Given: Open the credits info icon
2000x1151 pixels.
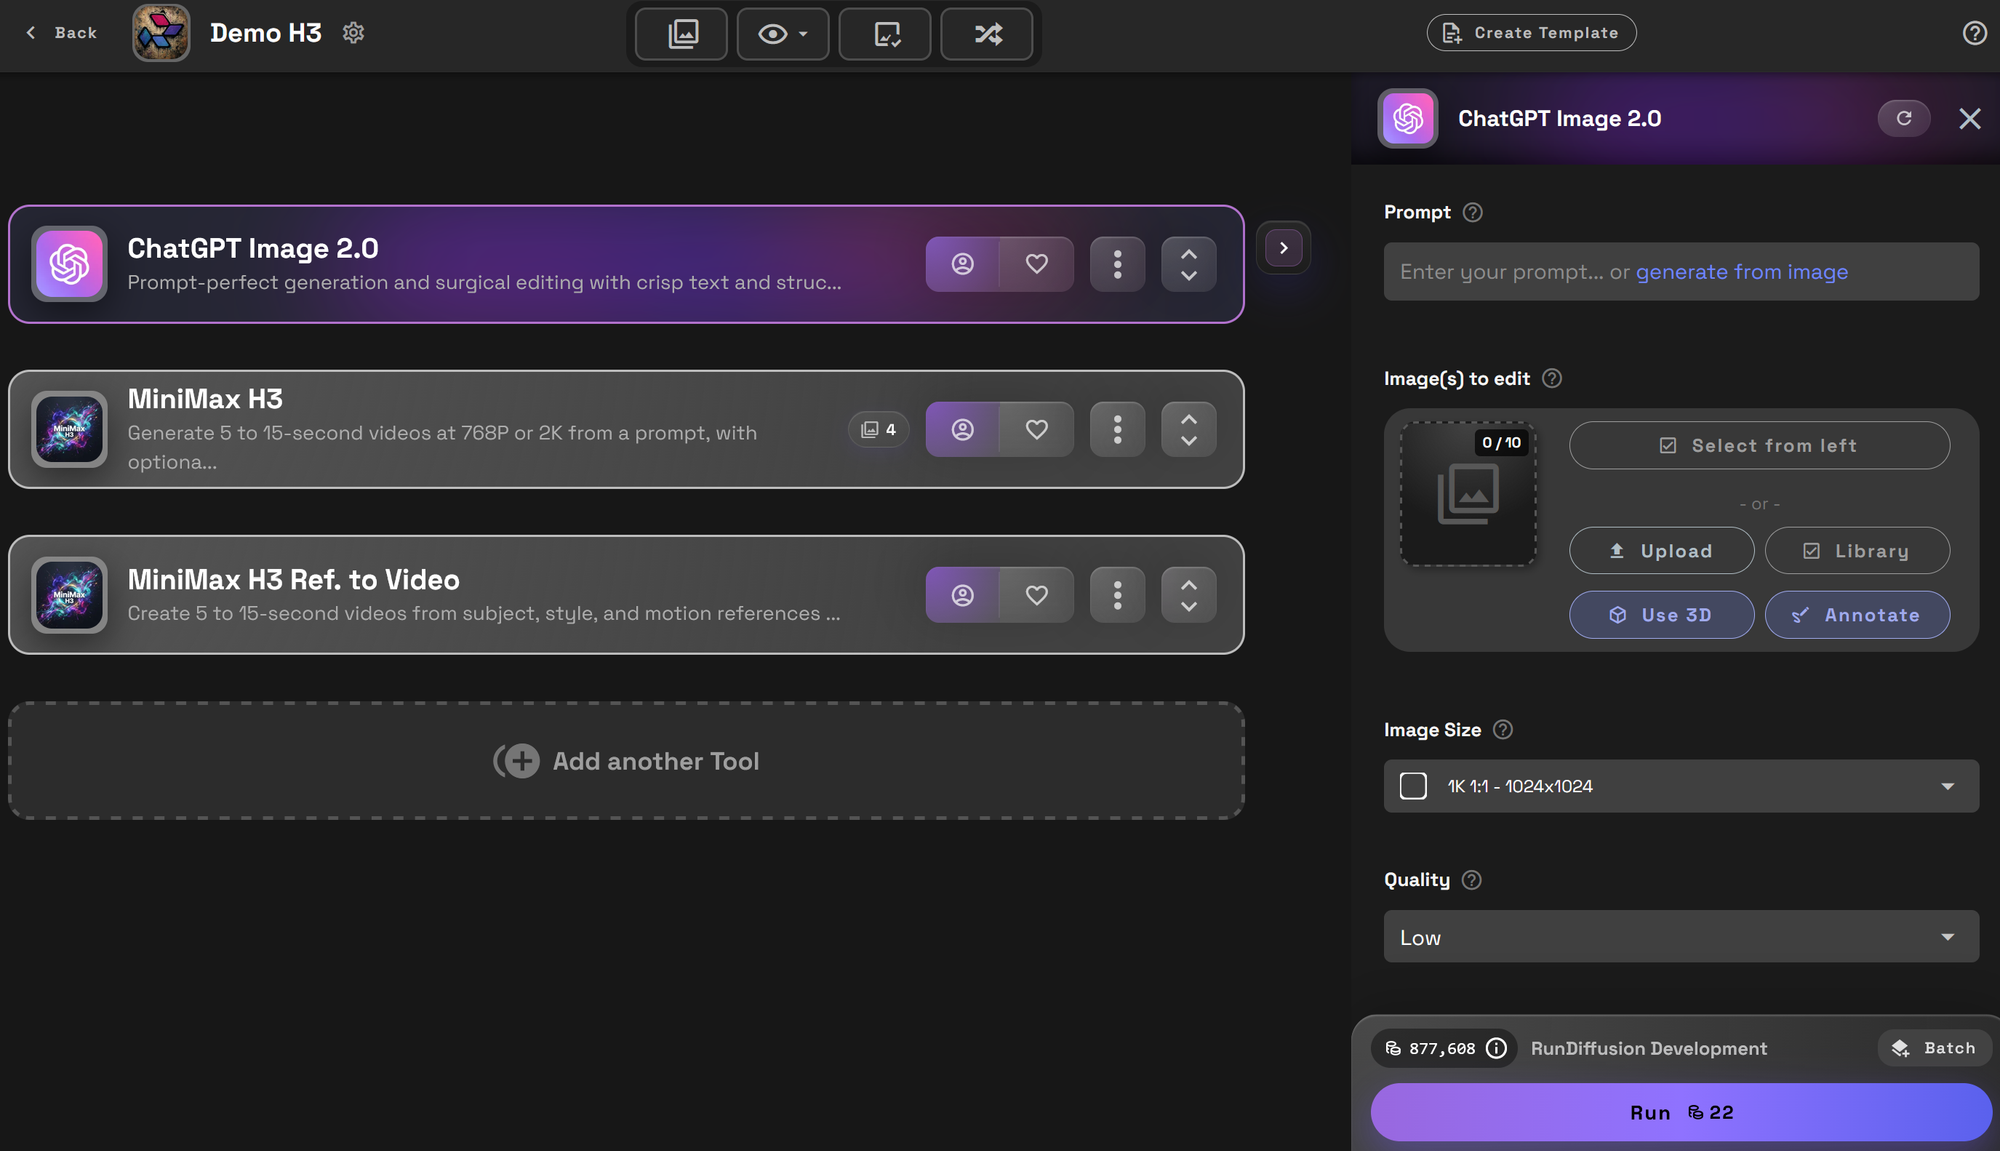Looking at the screenshot, I should tap(1496, 1048).
